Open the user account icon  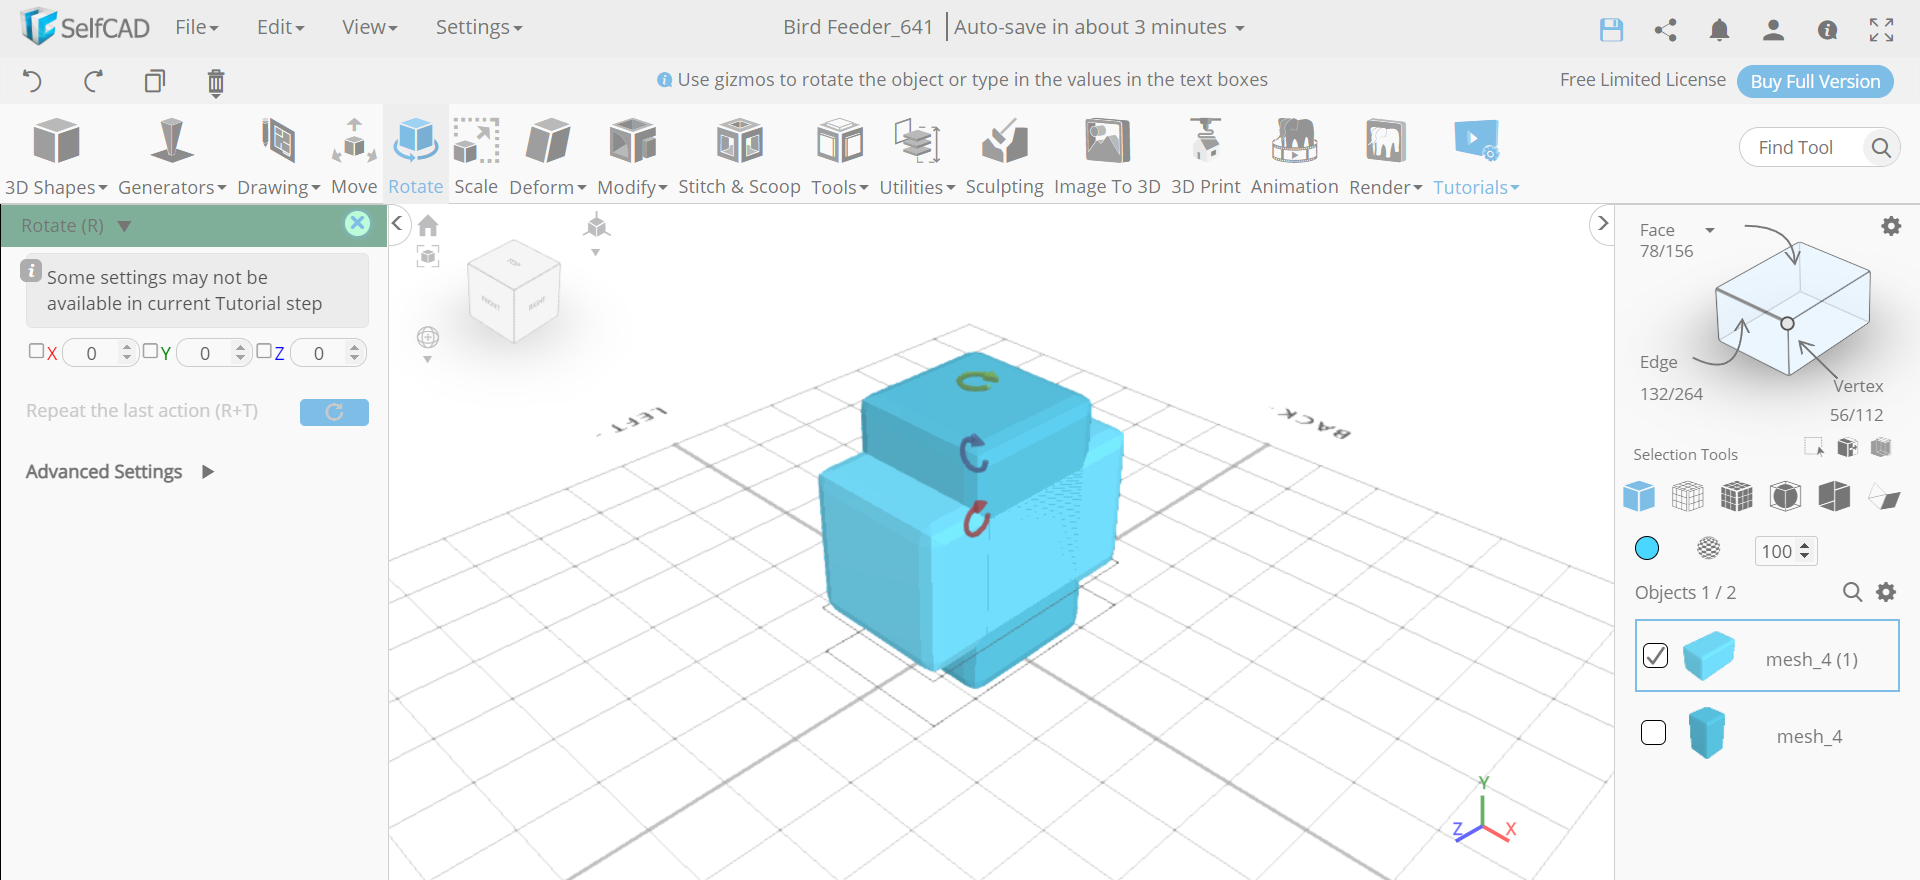click(1773, 30)
